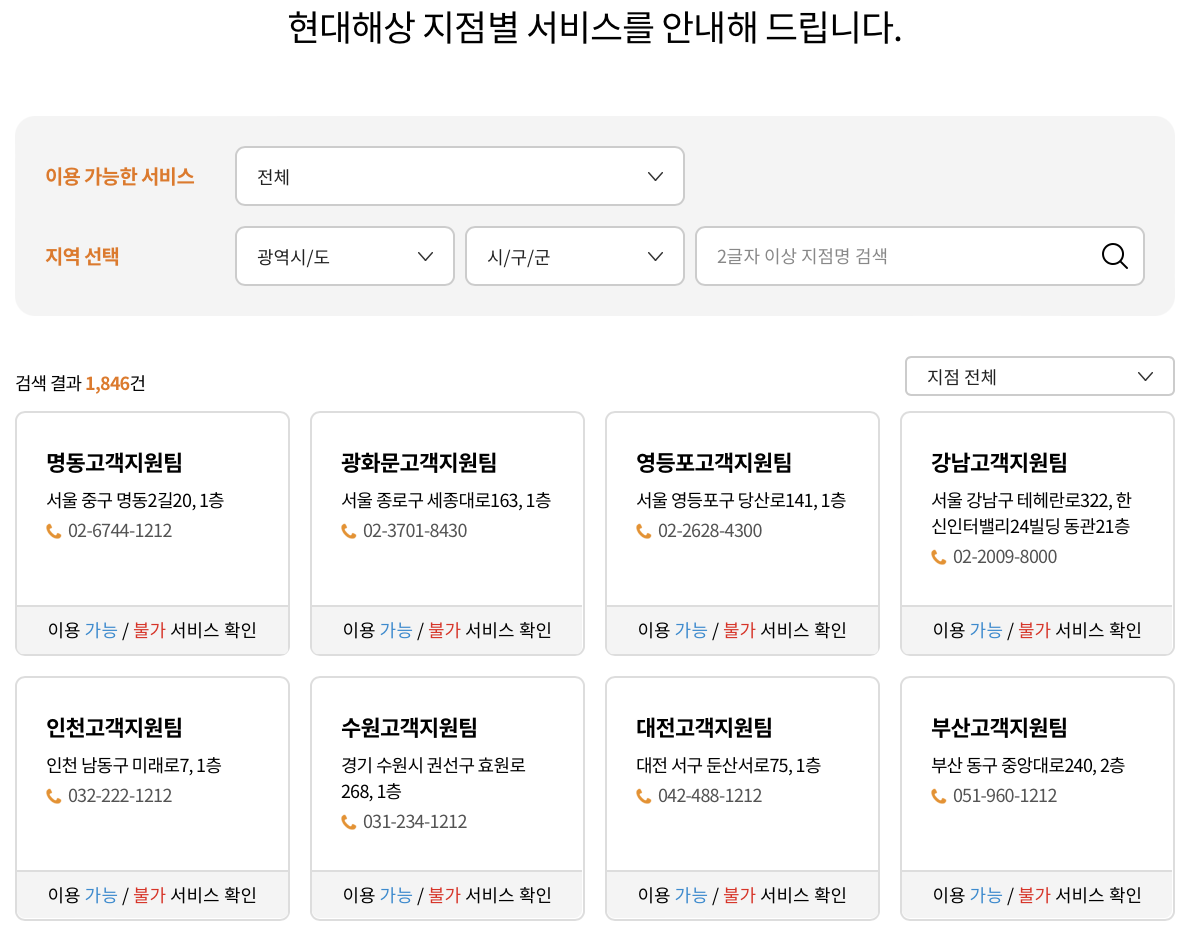Screen dimensions: 1196x946
Task: Select the 대전고객지원팀 branch title
Action: click(x=704, y=727)
